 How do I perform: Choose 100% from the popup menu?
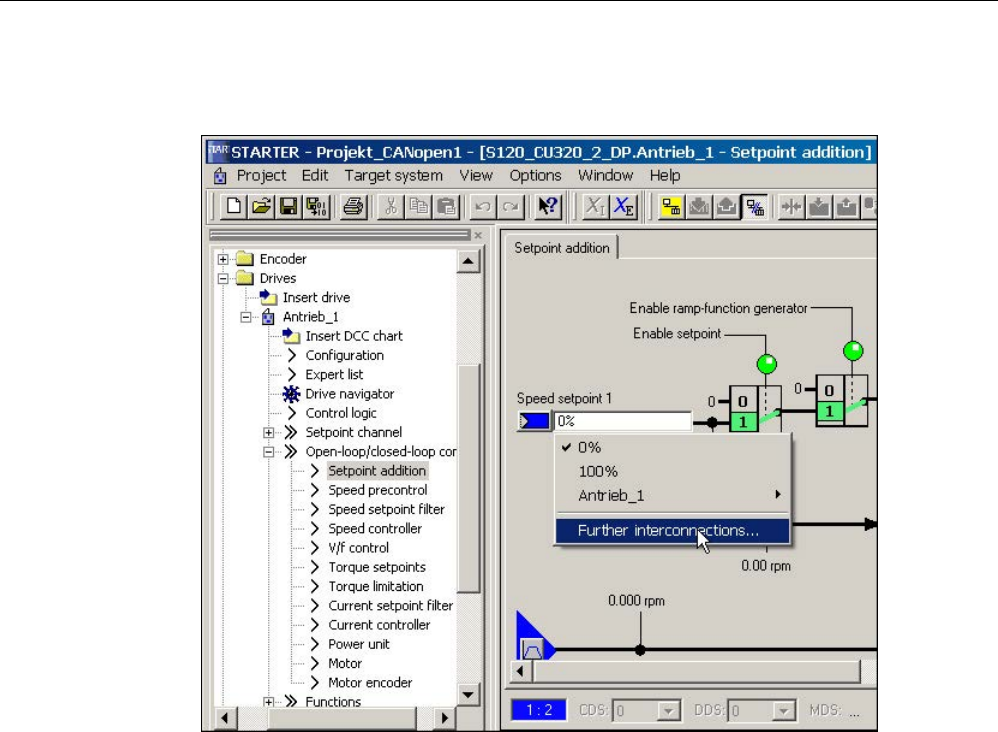(x=673, y=472)
